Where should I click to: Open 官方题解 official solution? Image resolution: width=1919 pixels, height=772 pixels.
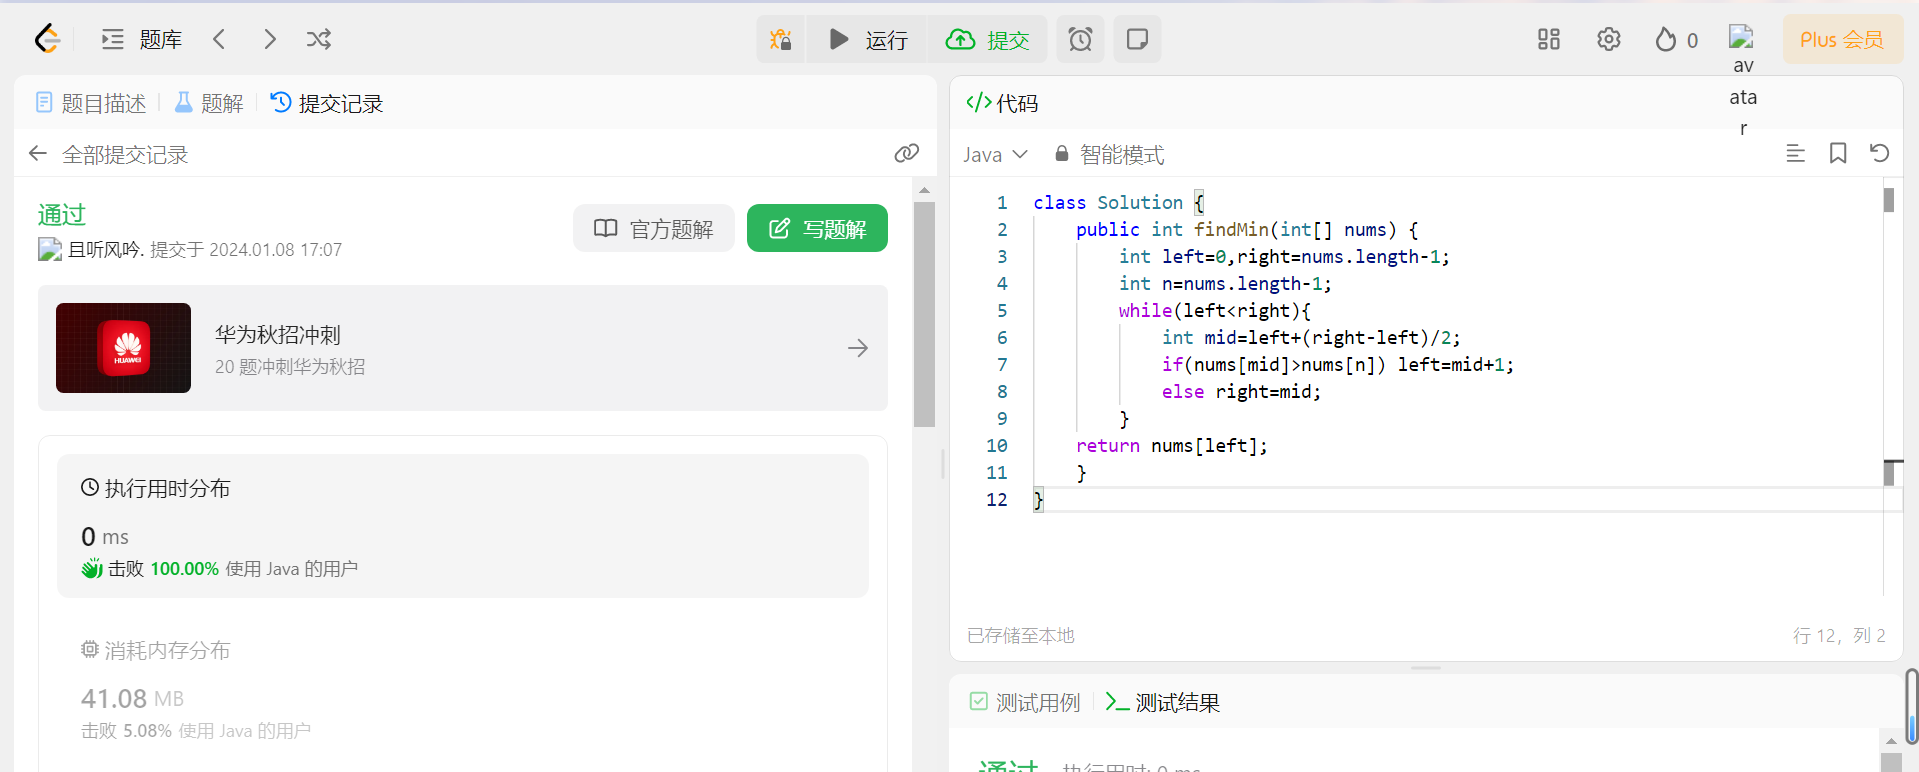tap(654, 228)
